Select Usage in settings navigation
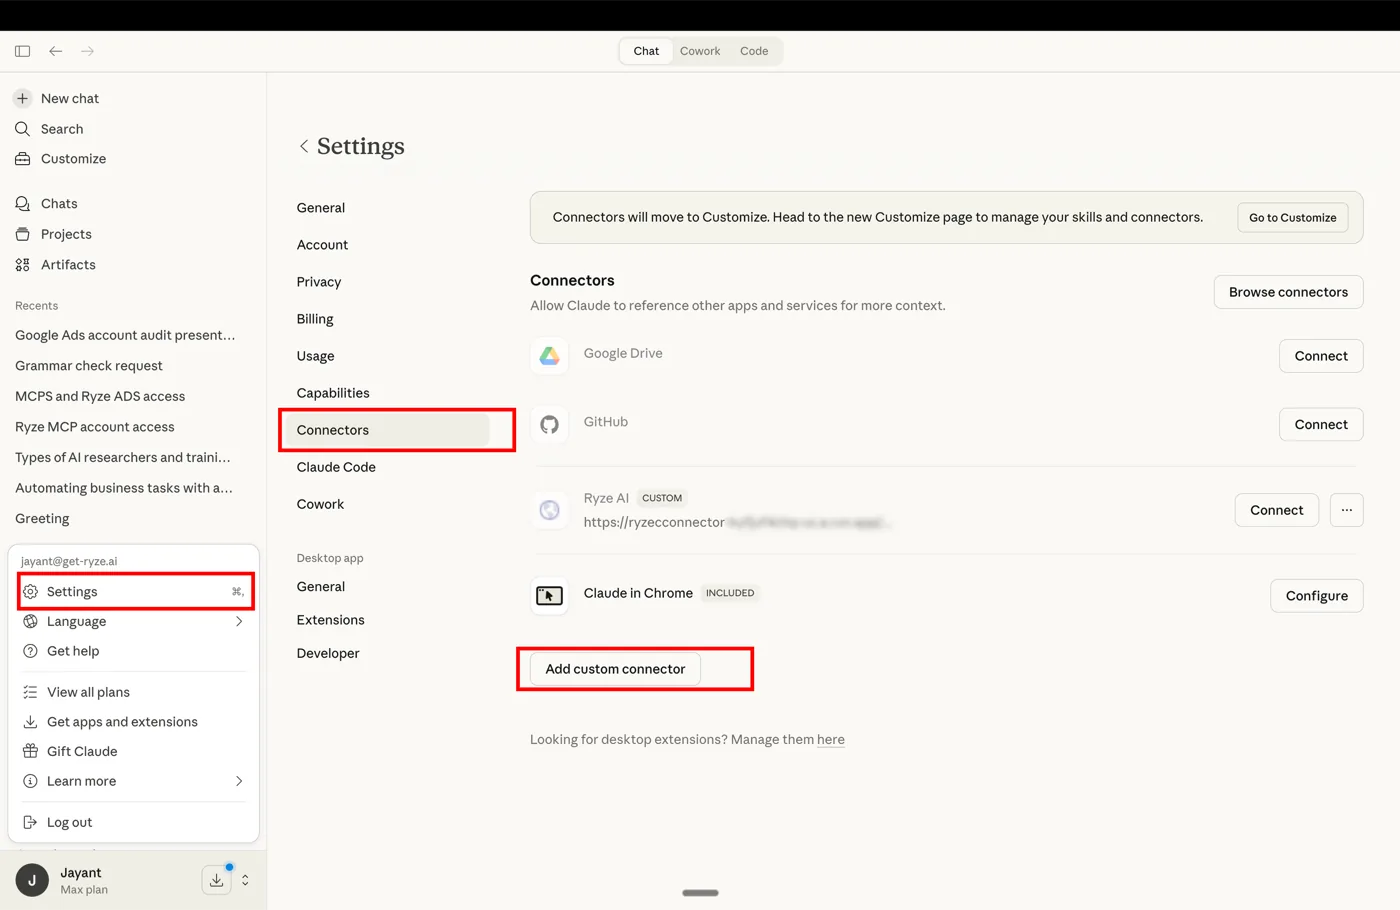This screenshot has height=910, width=1400. (316, 356)
